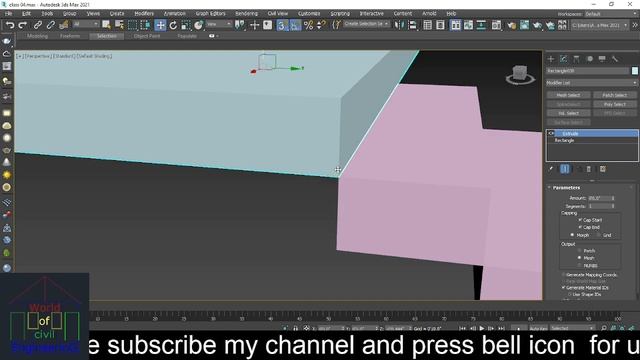This screenshot has height=360, width=640.
Task: Click the Extrude Amount input field
Action: click(599, 198)
